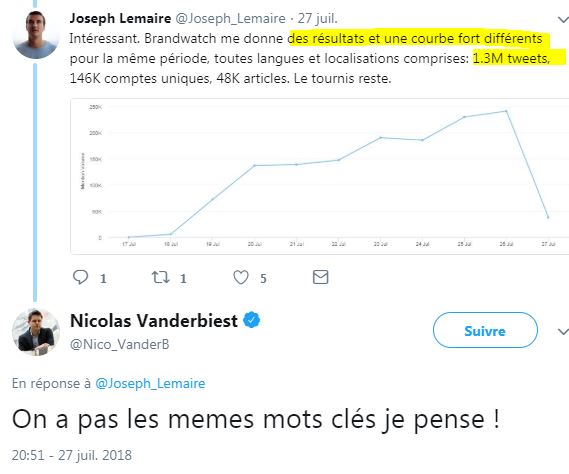Click the Nicolas Vanderbiest display name
The width and height of the screenshot is (569, 474).
(x=154, y=320)
